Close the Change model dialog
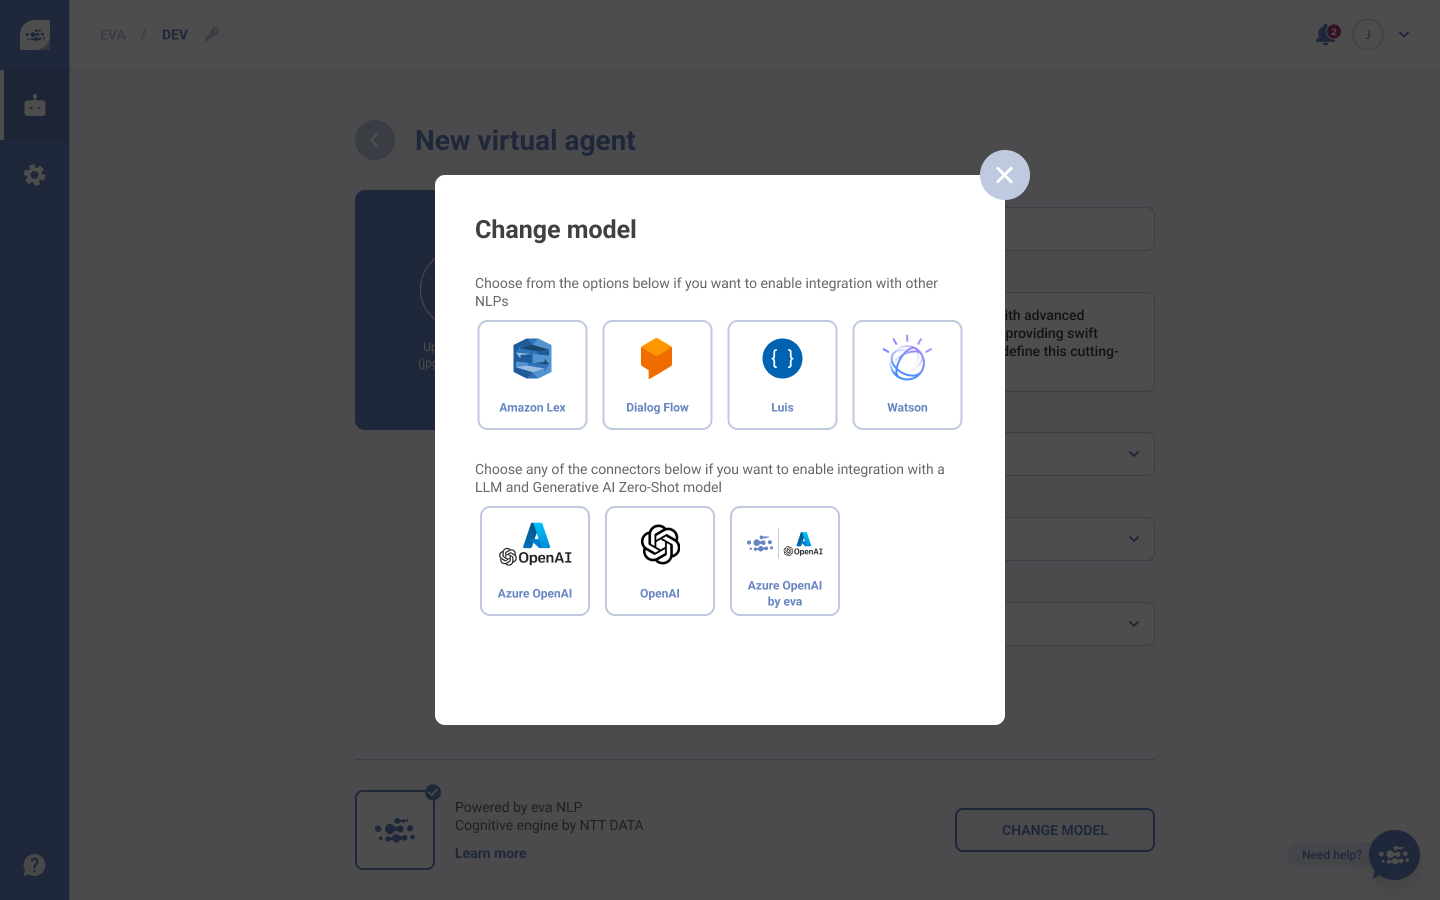Screen dimensions: 1440x900 pyautogui.click(x=1005, y=175)
